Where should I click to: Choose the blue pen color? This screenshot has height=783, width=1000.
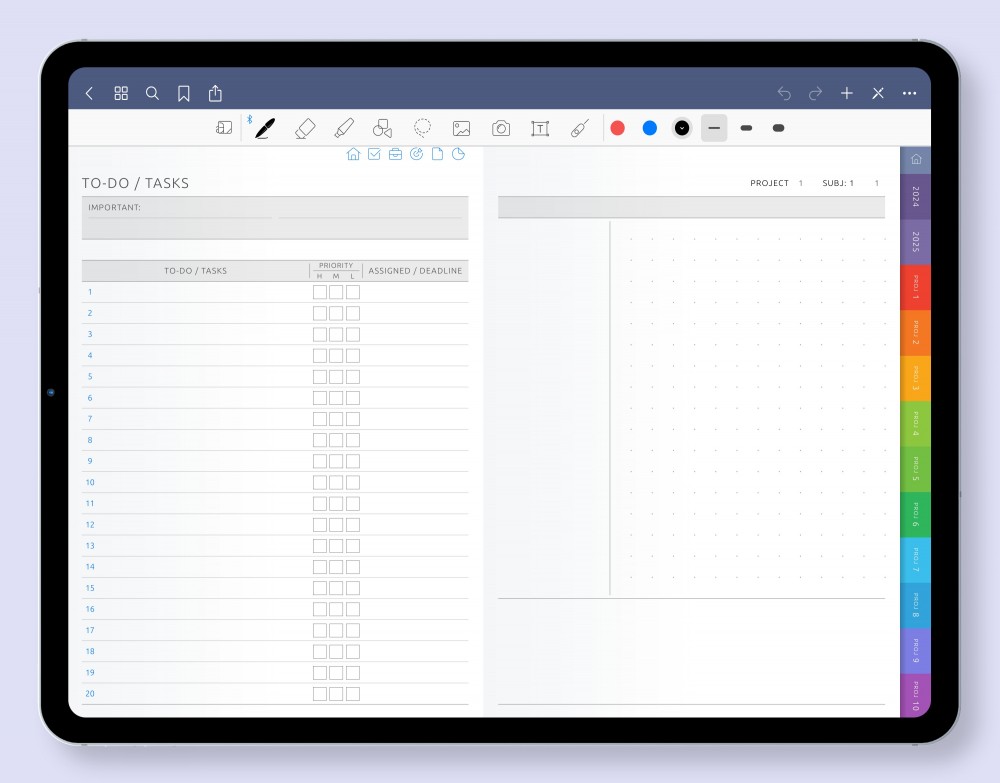point(650,128)
